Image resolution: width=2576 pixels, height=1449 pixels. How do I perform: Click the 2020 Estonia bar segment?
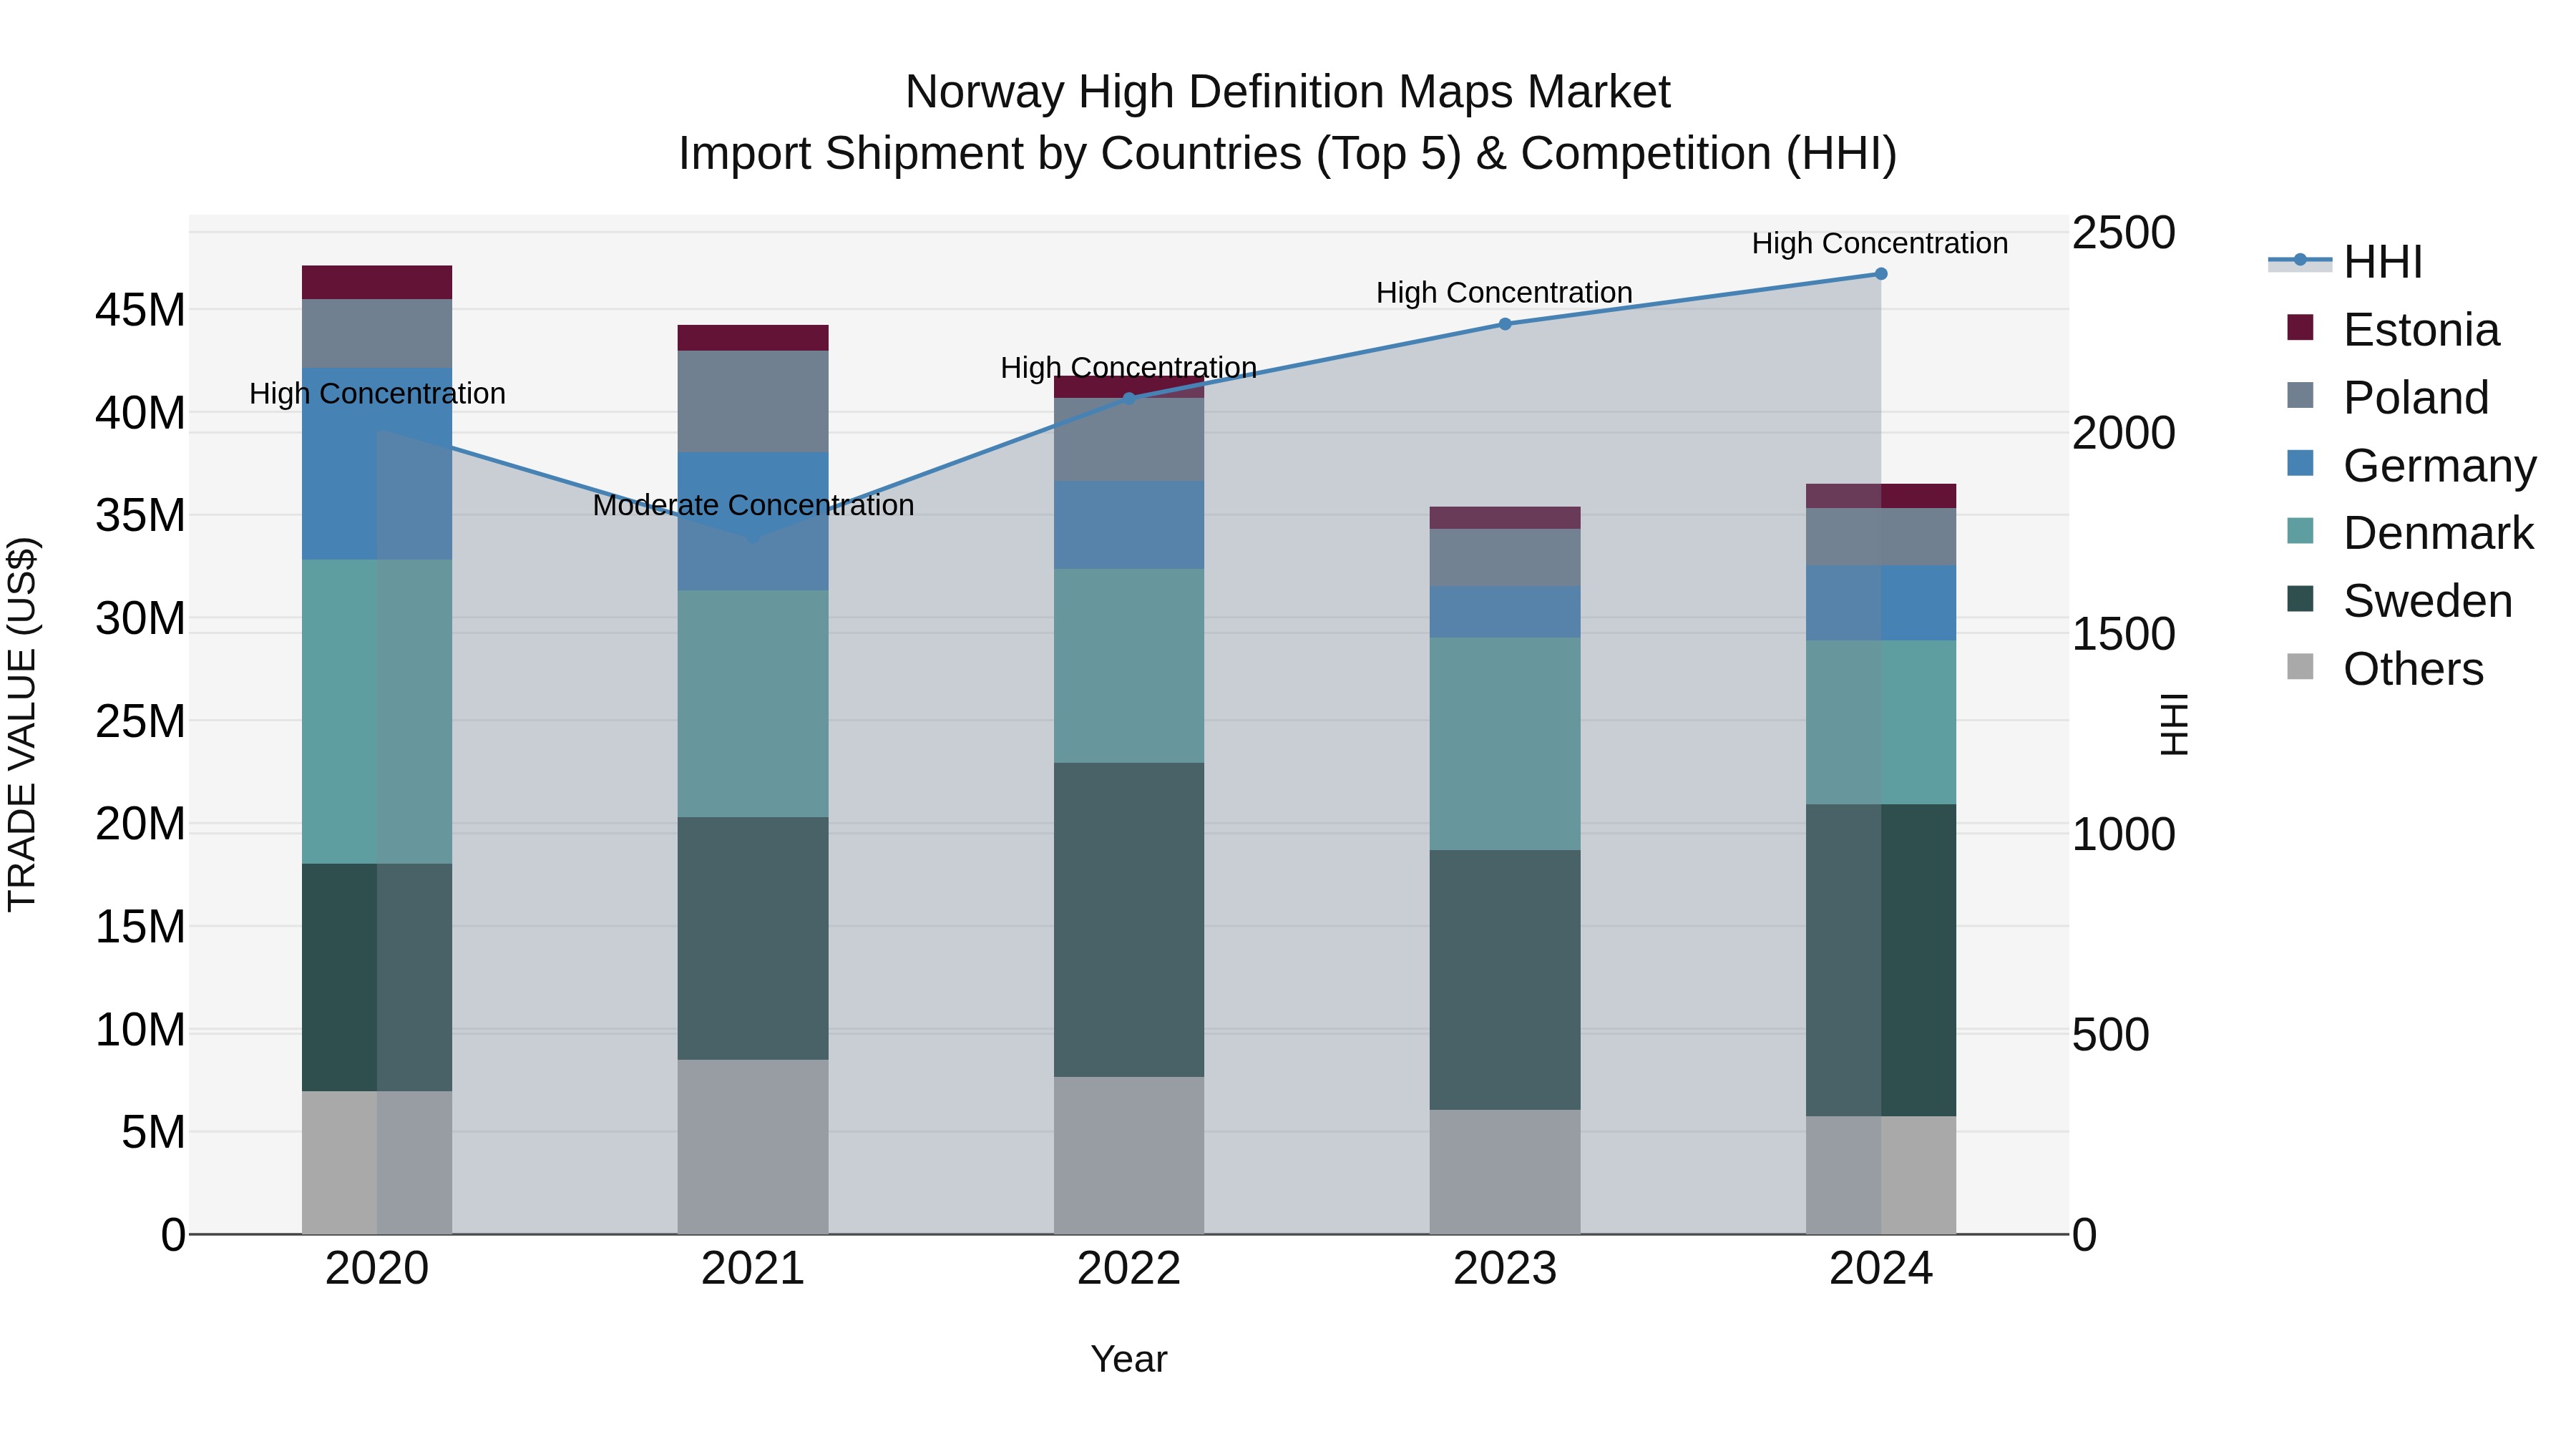coord(377,282)
